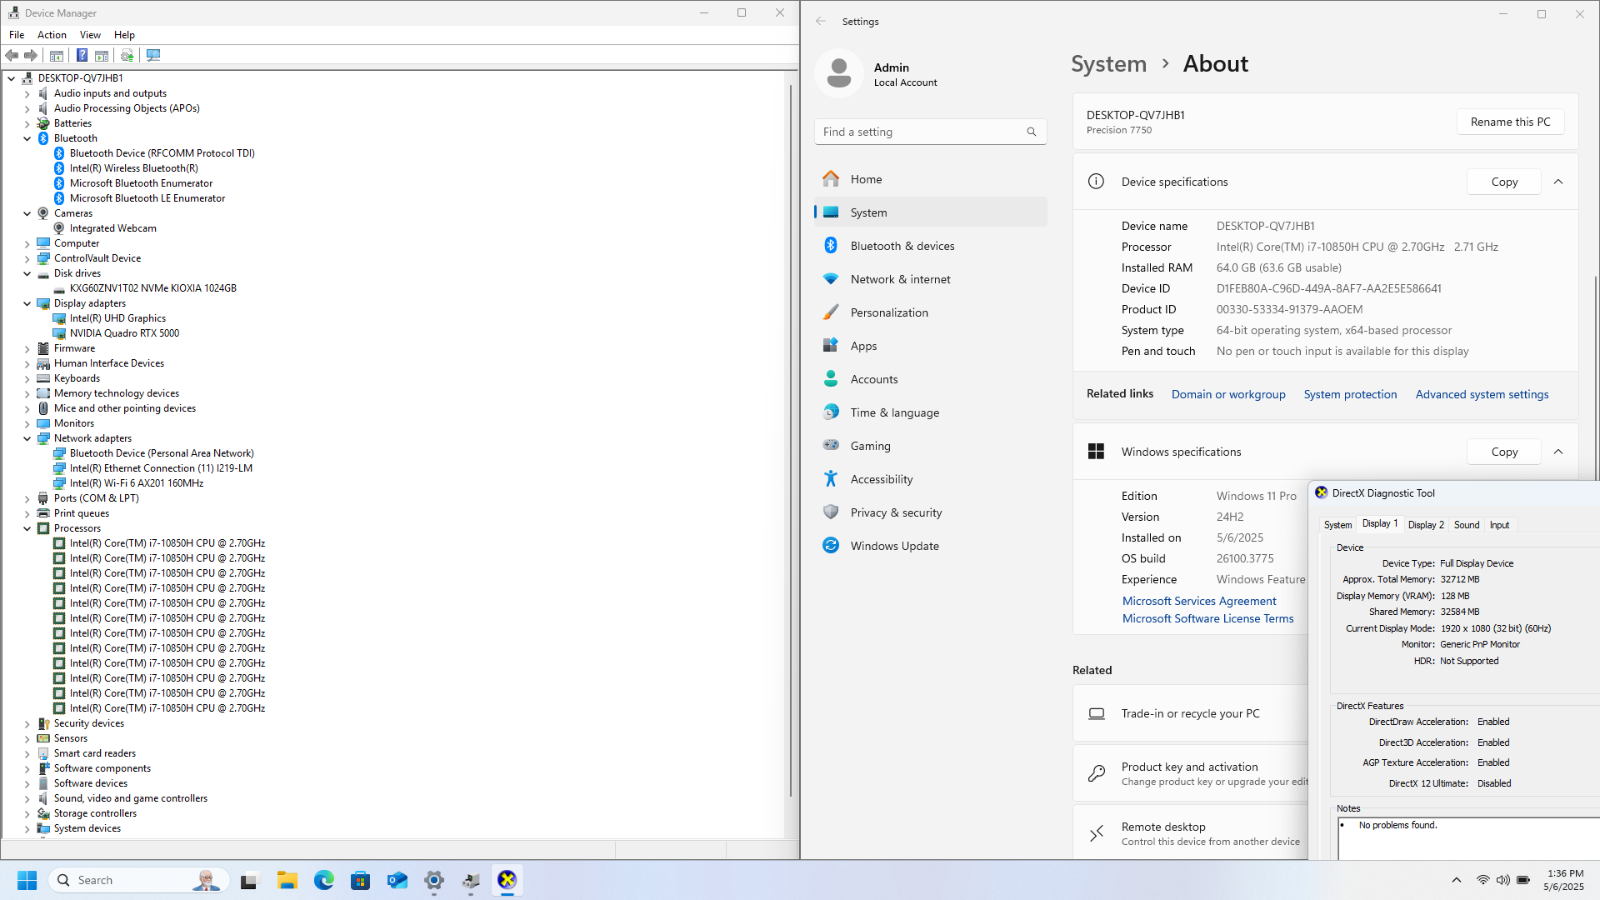The height and width of the screenshot is (900, 1600).
Task: Collapse the Display adapters node
Action: [27, 303]
